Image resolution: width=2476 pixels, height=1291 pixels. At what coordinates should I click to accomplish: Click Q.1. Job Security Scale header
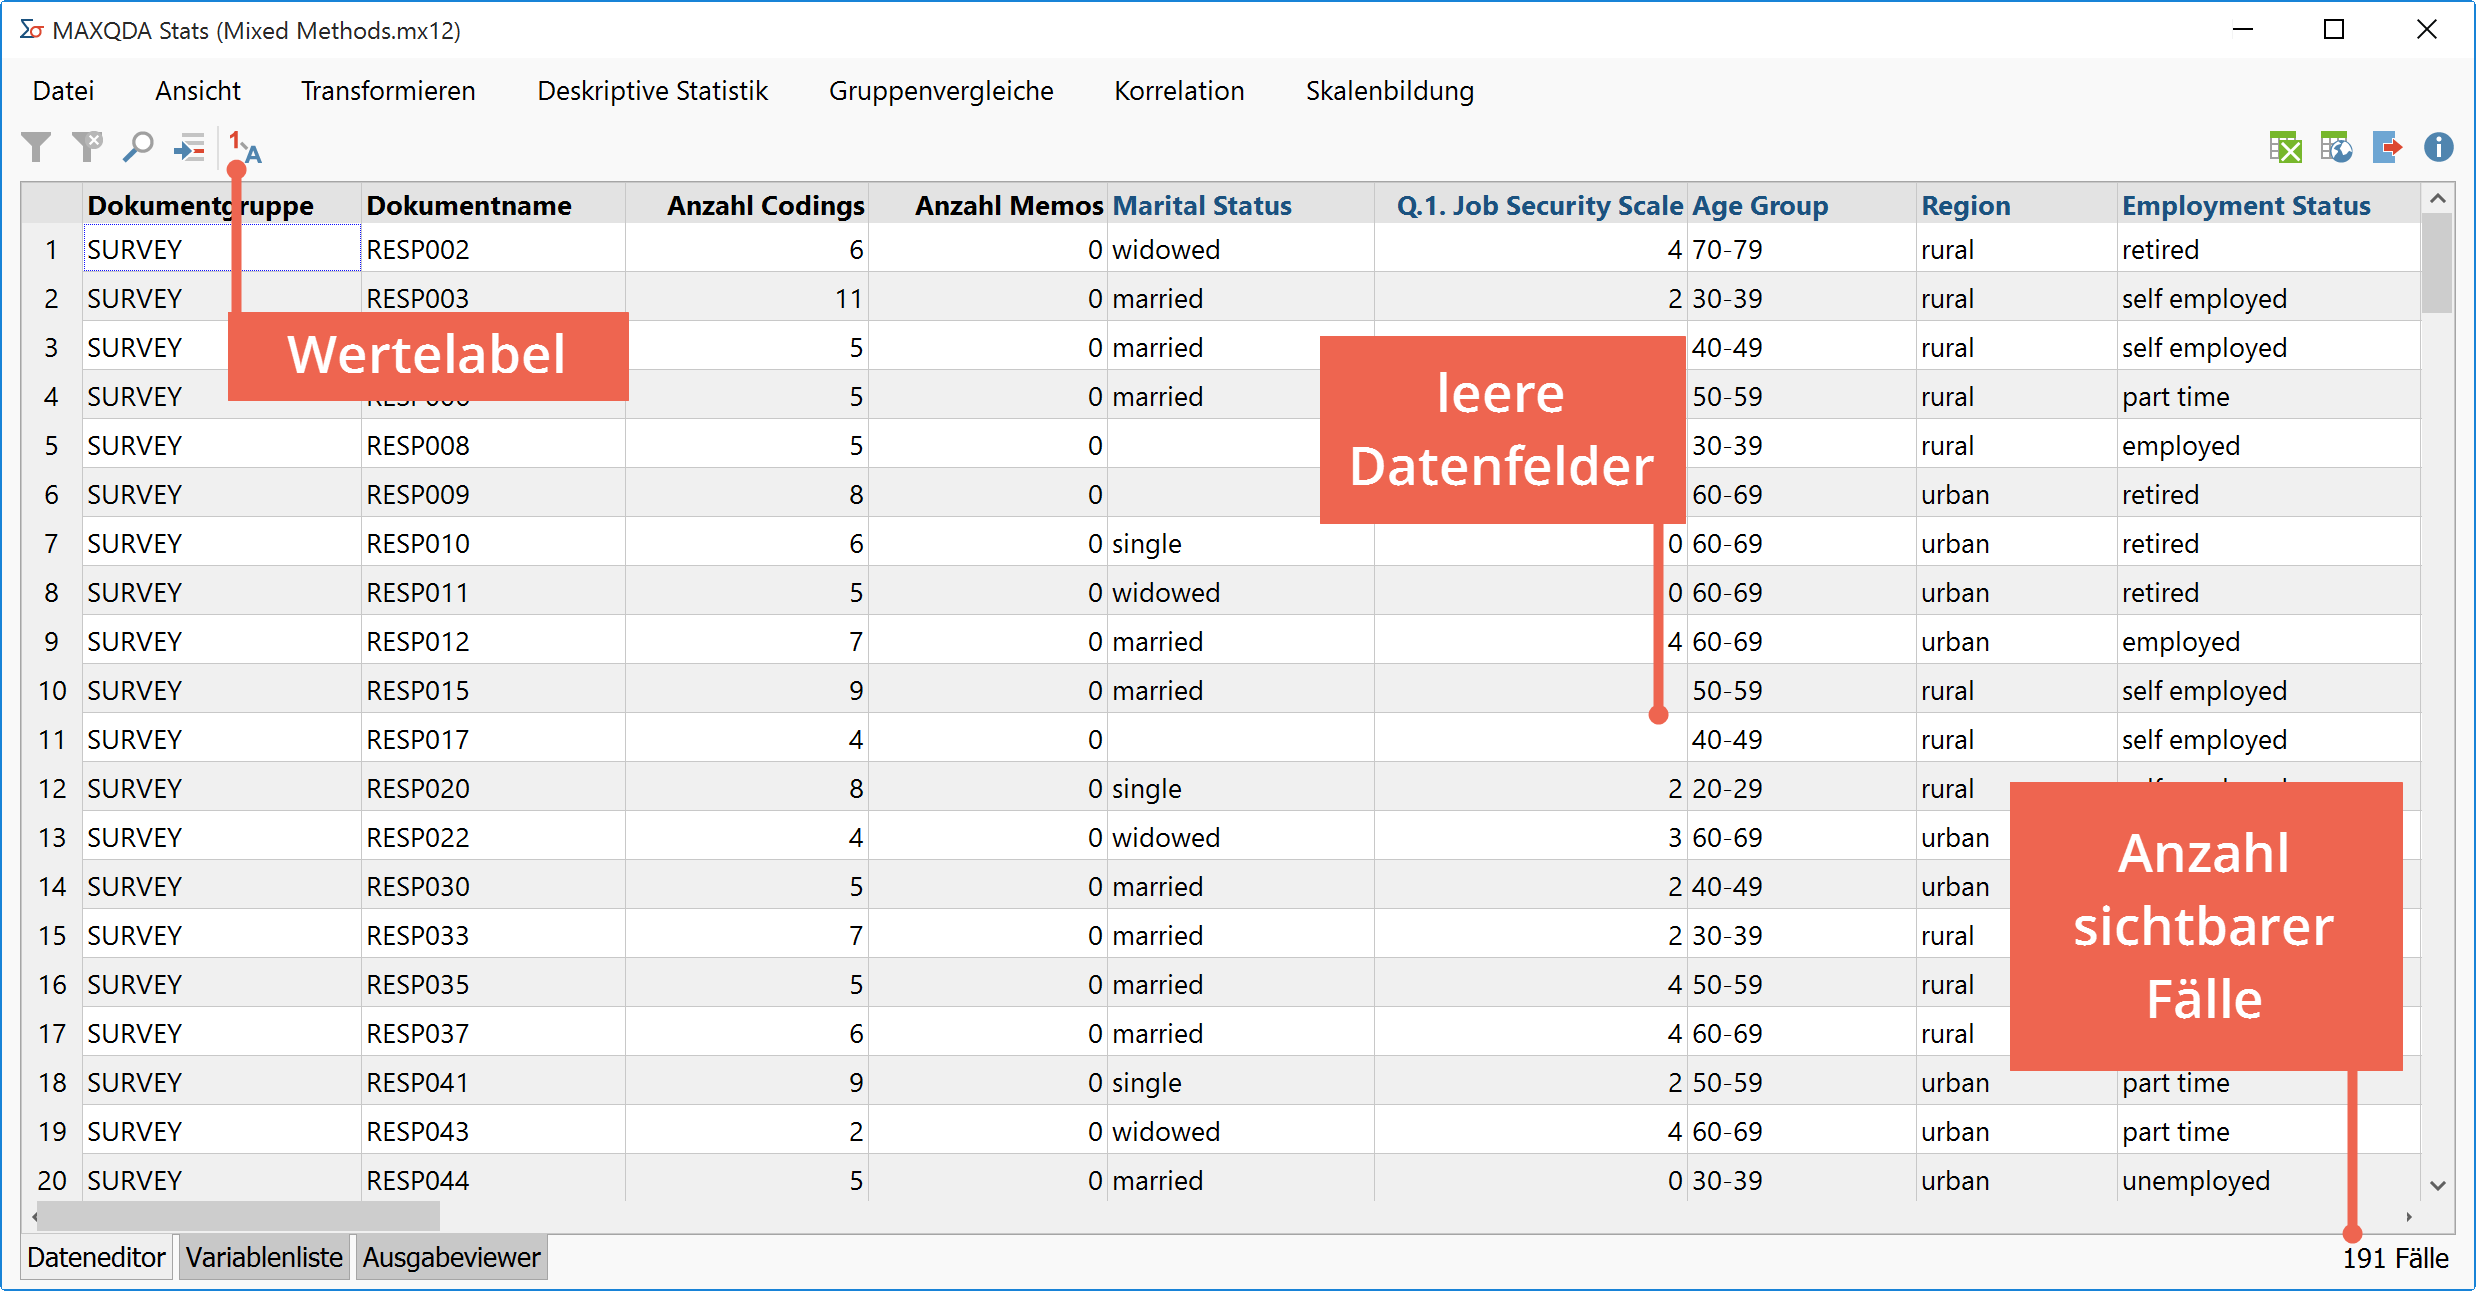point(1531,205)
